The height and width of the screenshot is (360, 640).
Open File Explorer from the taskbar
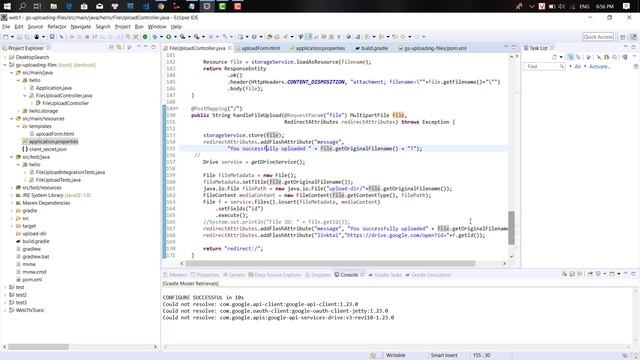coord(53,6)
